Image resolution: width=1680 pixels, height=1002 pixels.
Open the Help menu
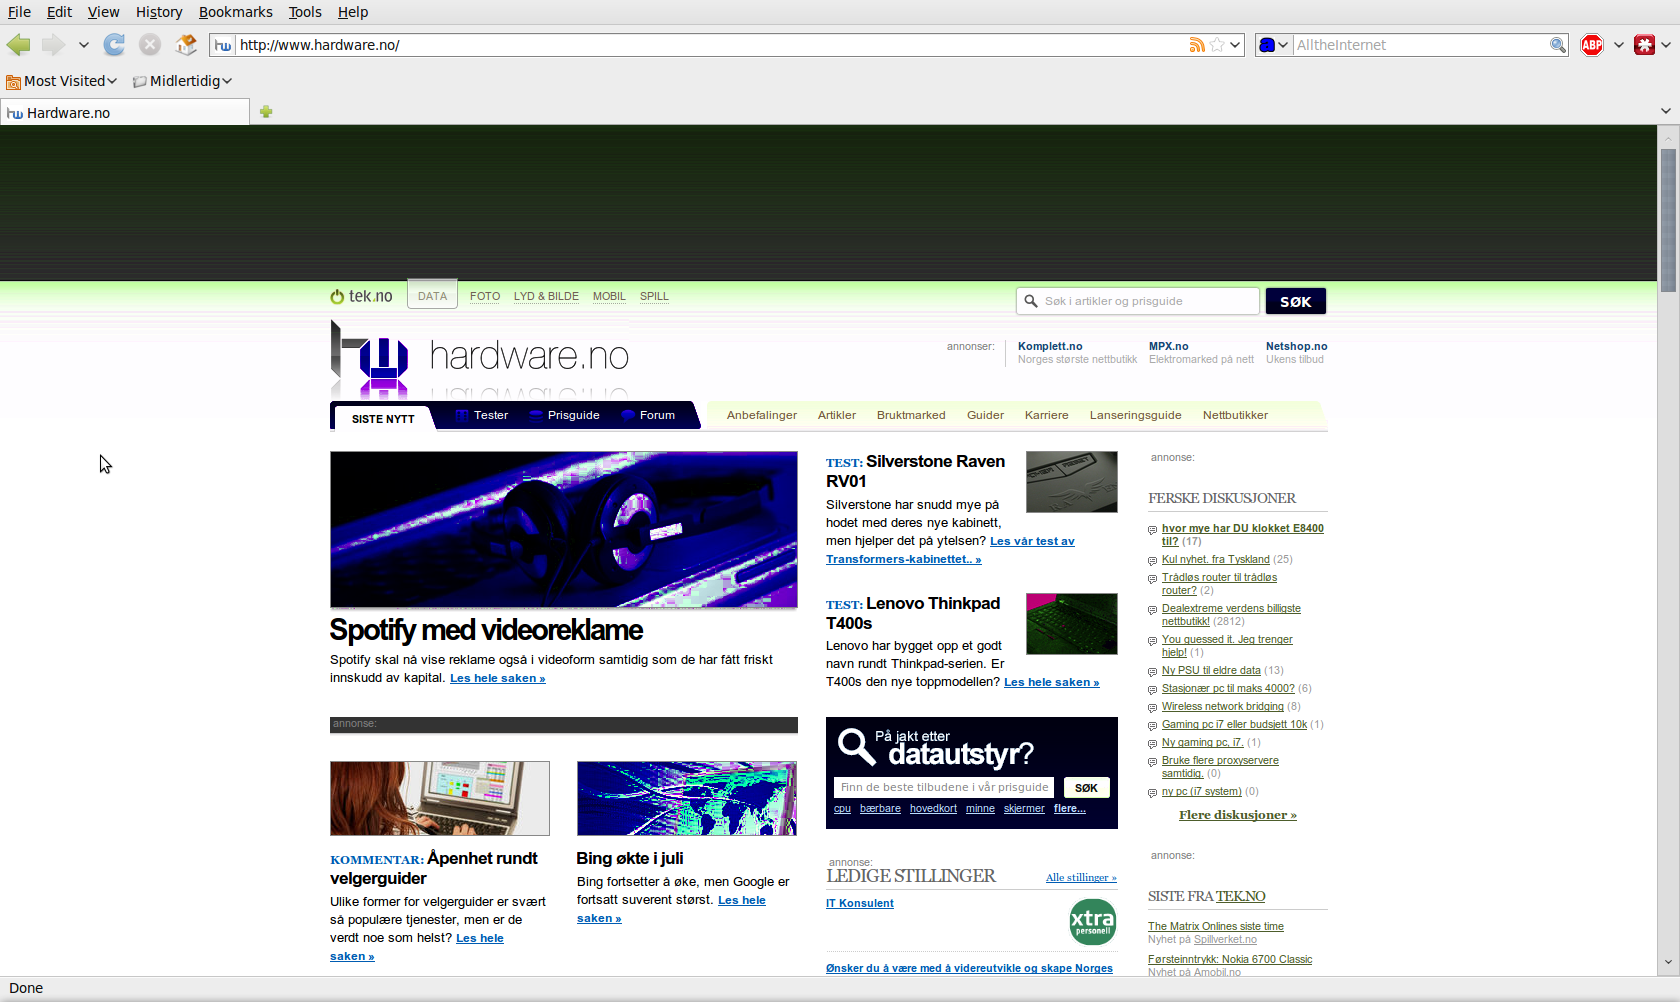(353, 12)
